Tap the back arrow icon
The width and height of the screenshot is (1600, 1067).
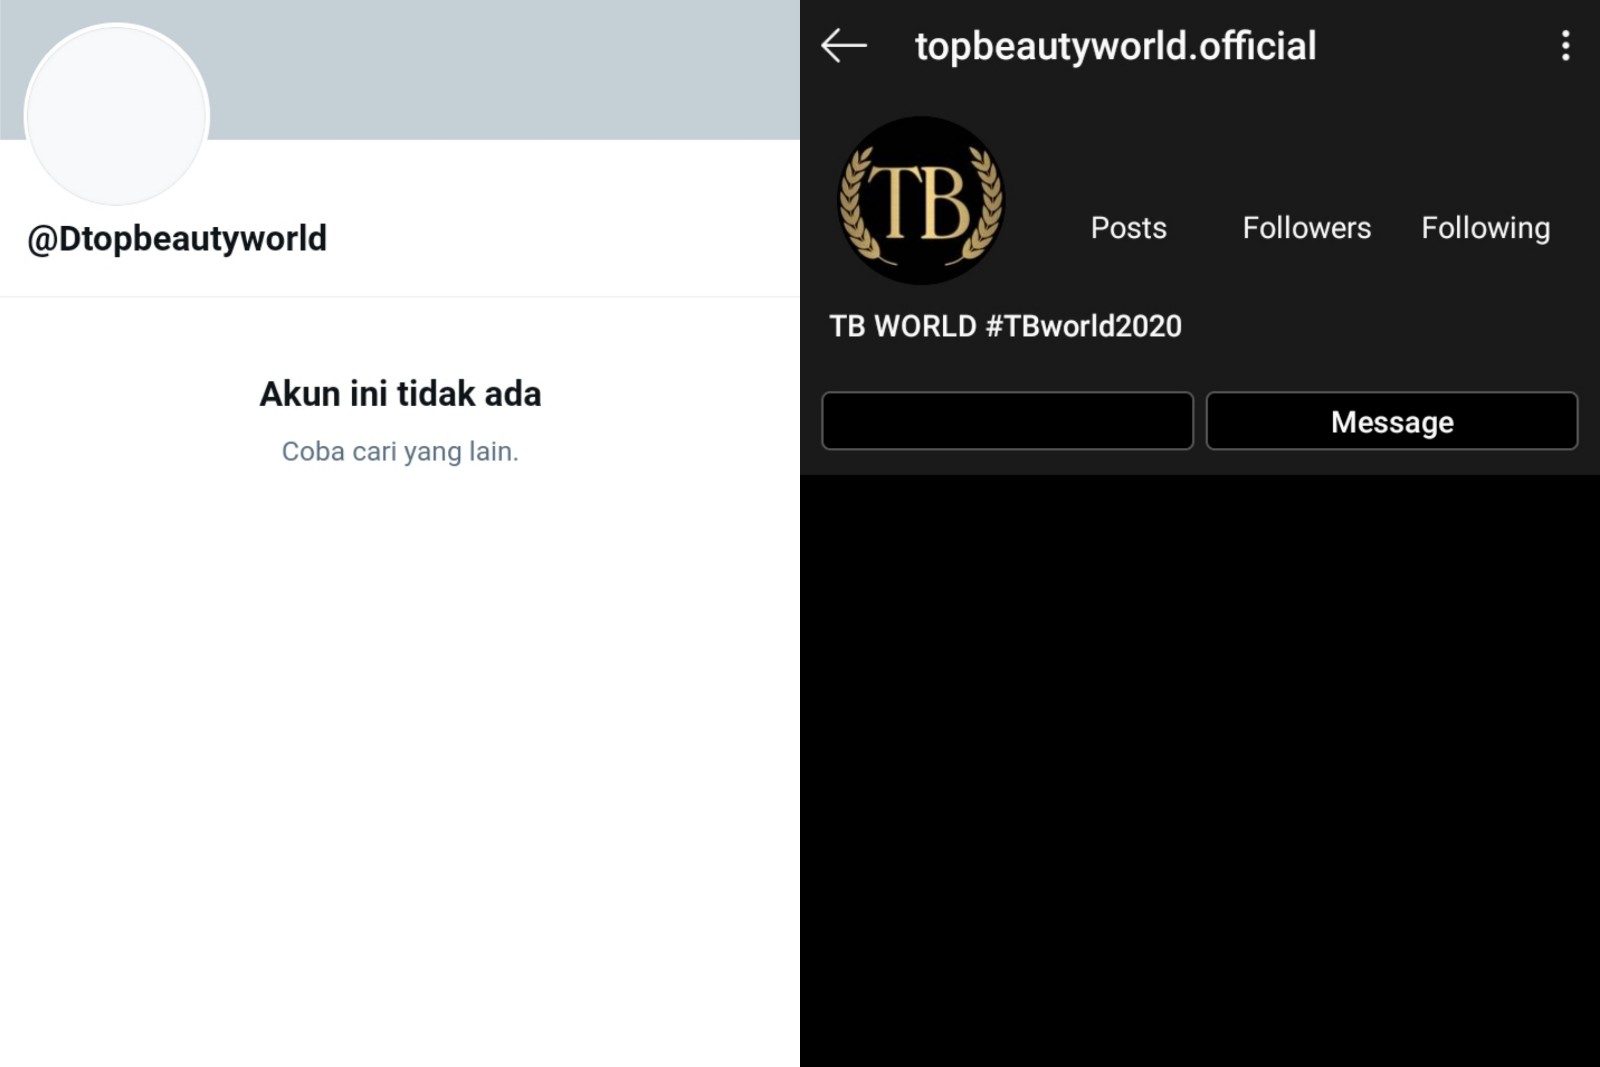[843, 46]
